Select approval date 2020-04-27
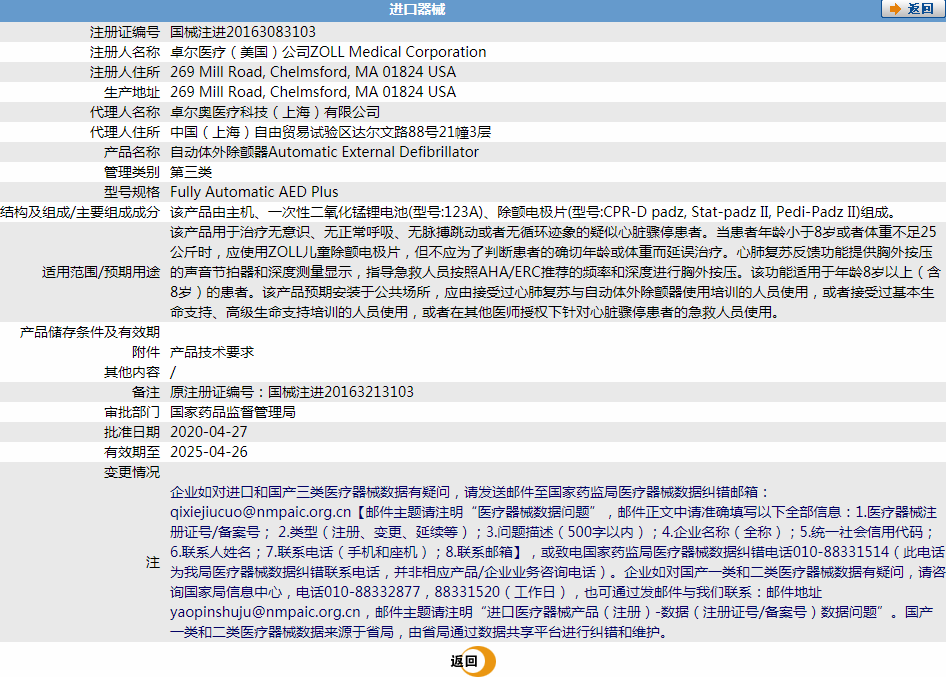 (209, 431)
